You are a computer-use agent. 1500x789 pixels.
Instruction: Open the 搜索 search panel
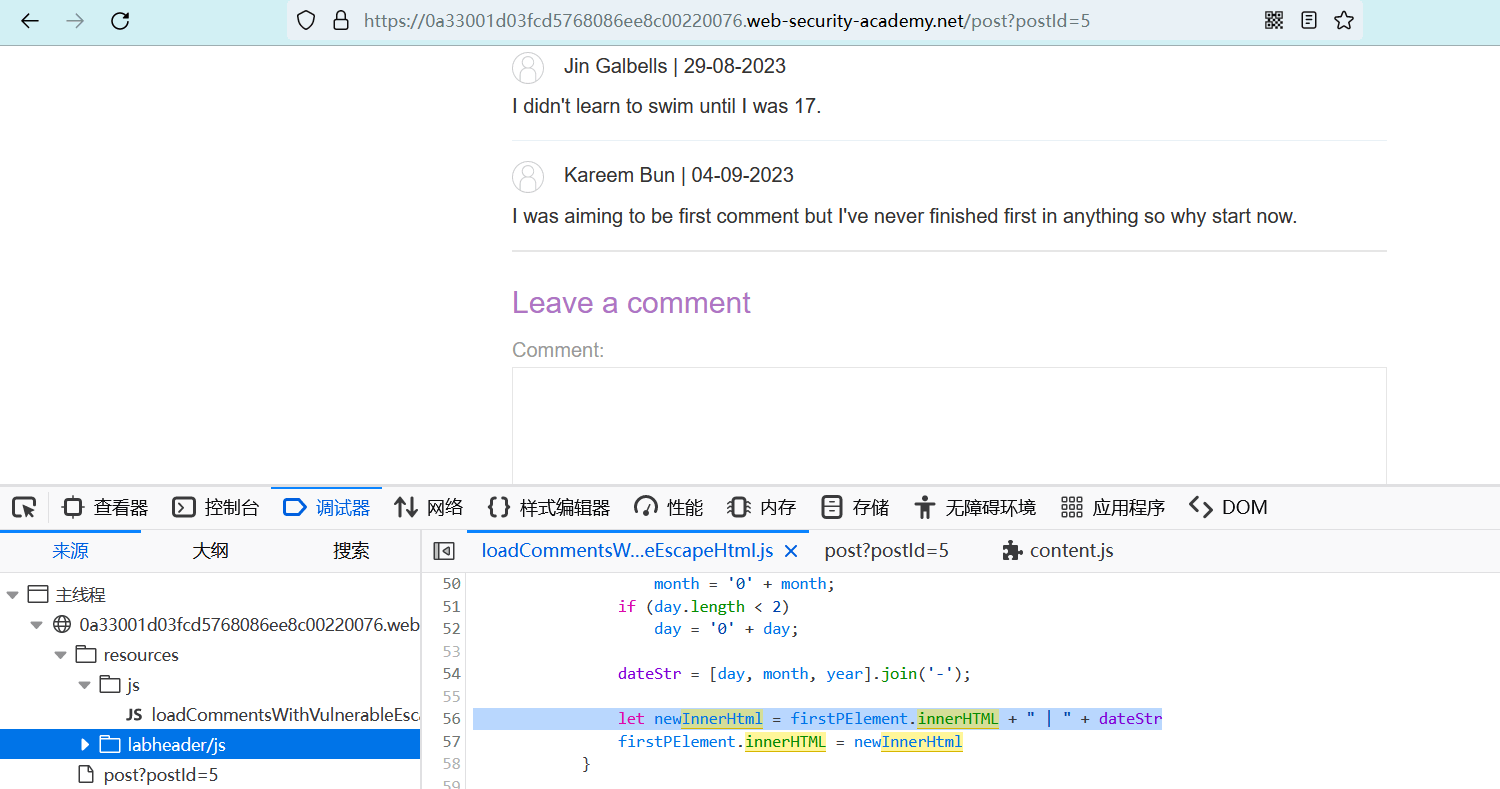[x=351, y=551]
